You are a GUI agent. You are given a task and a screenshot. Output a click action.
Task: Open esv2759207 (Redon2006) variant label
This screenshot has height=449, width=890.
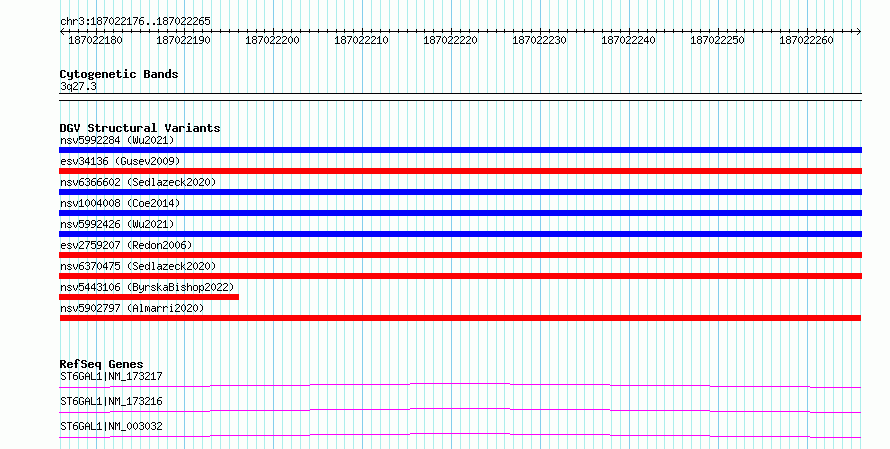126,245
